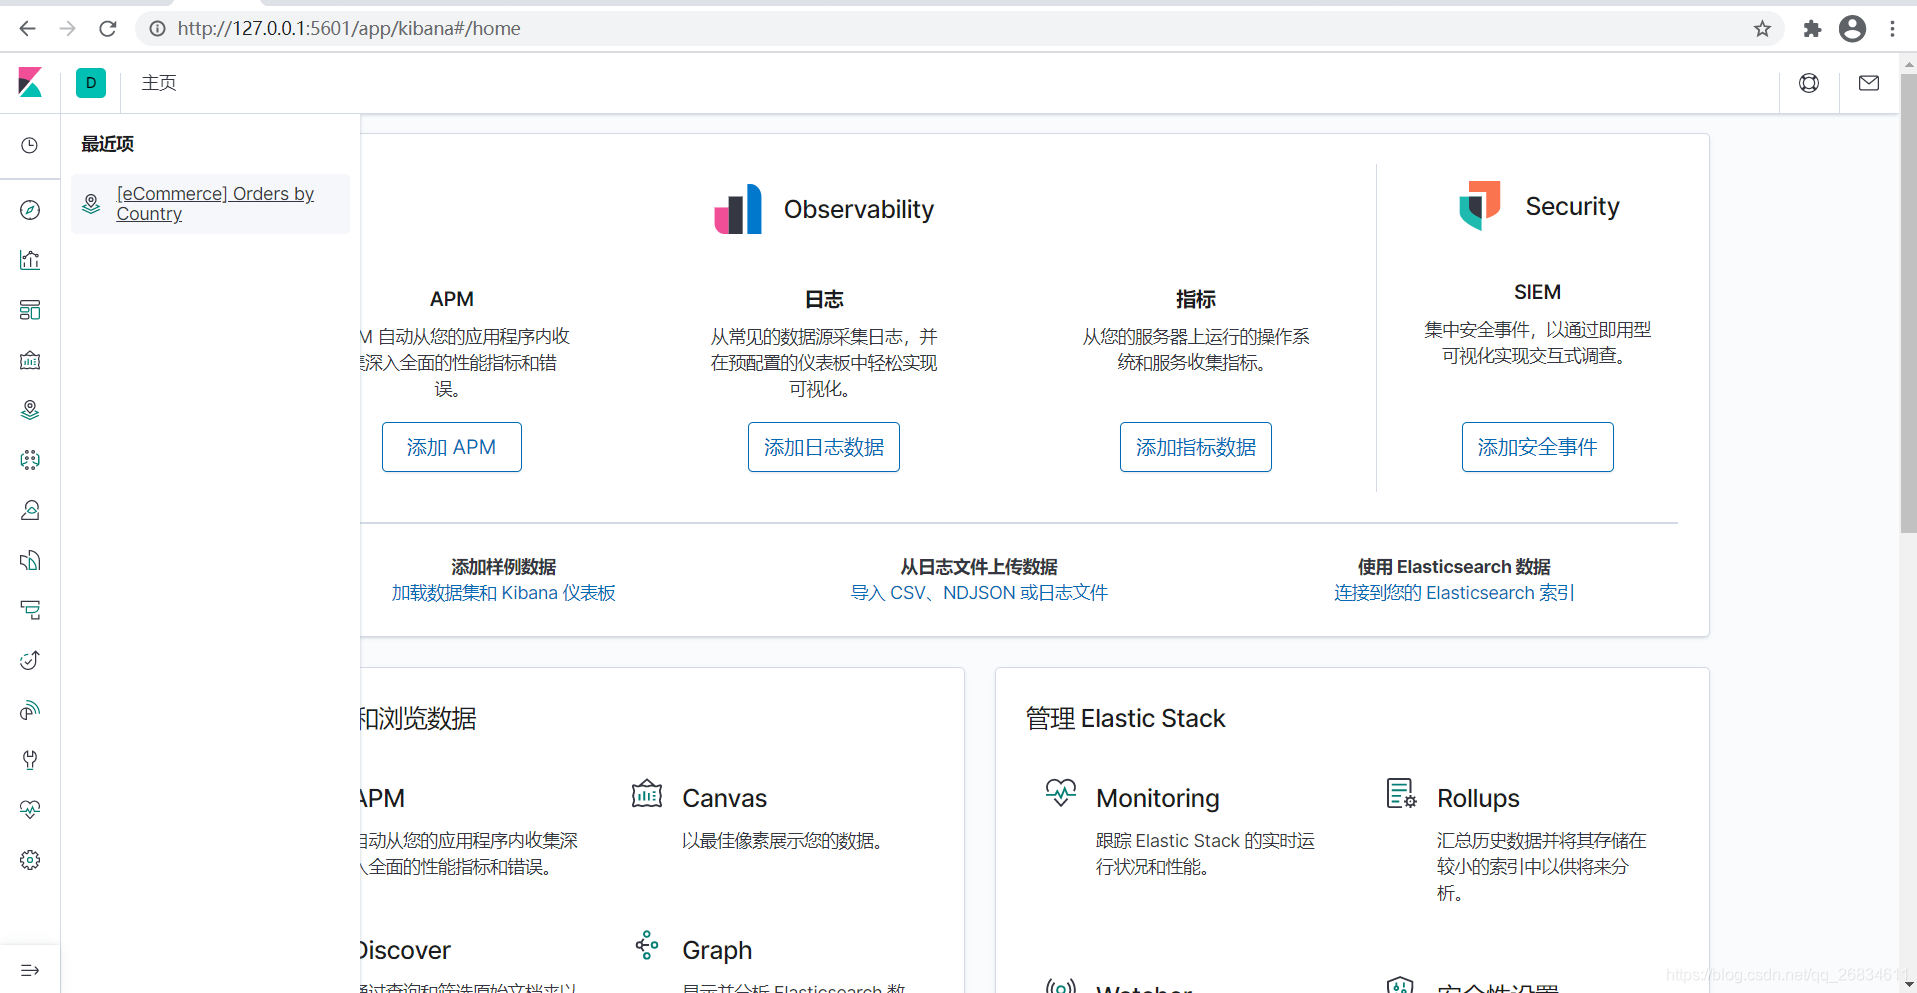Click the 最近项 heading
The height and width of the screenshot is (993, 1917).
107,144
